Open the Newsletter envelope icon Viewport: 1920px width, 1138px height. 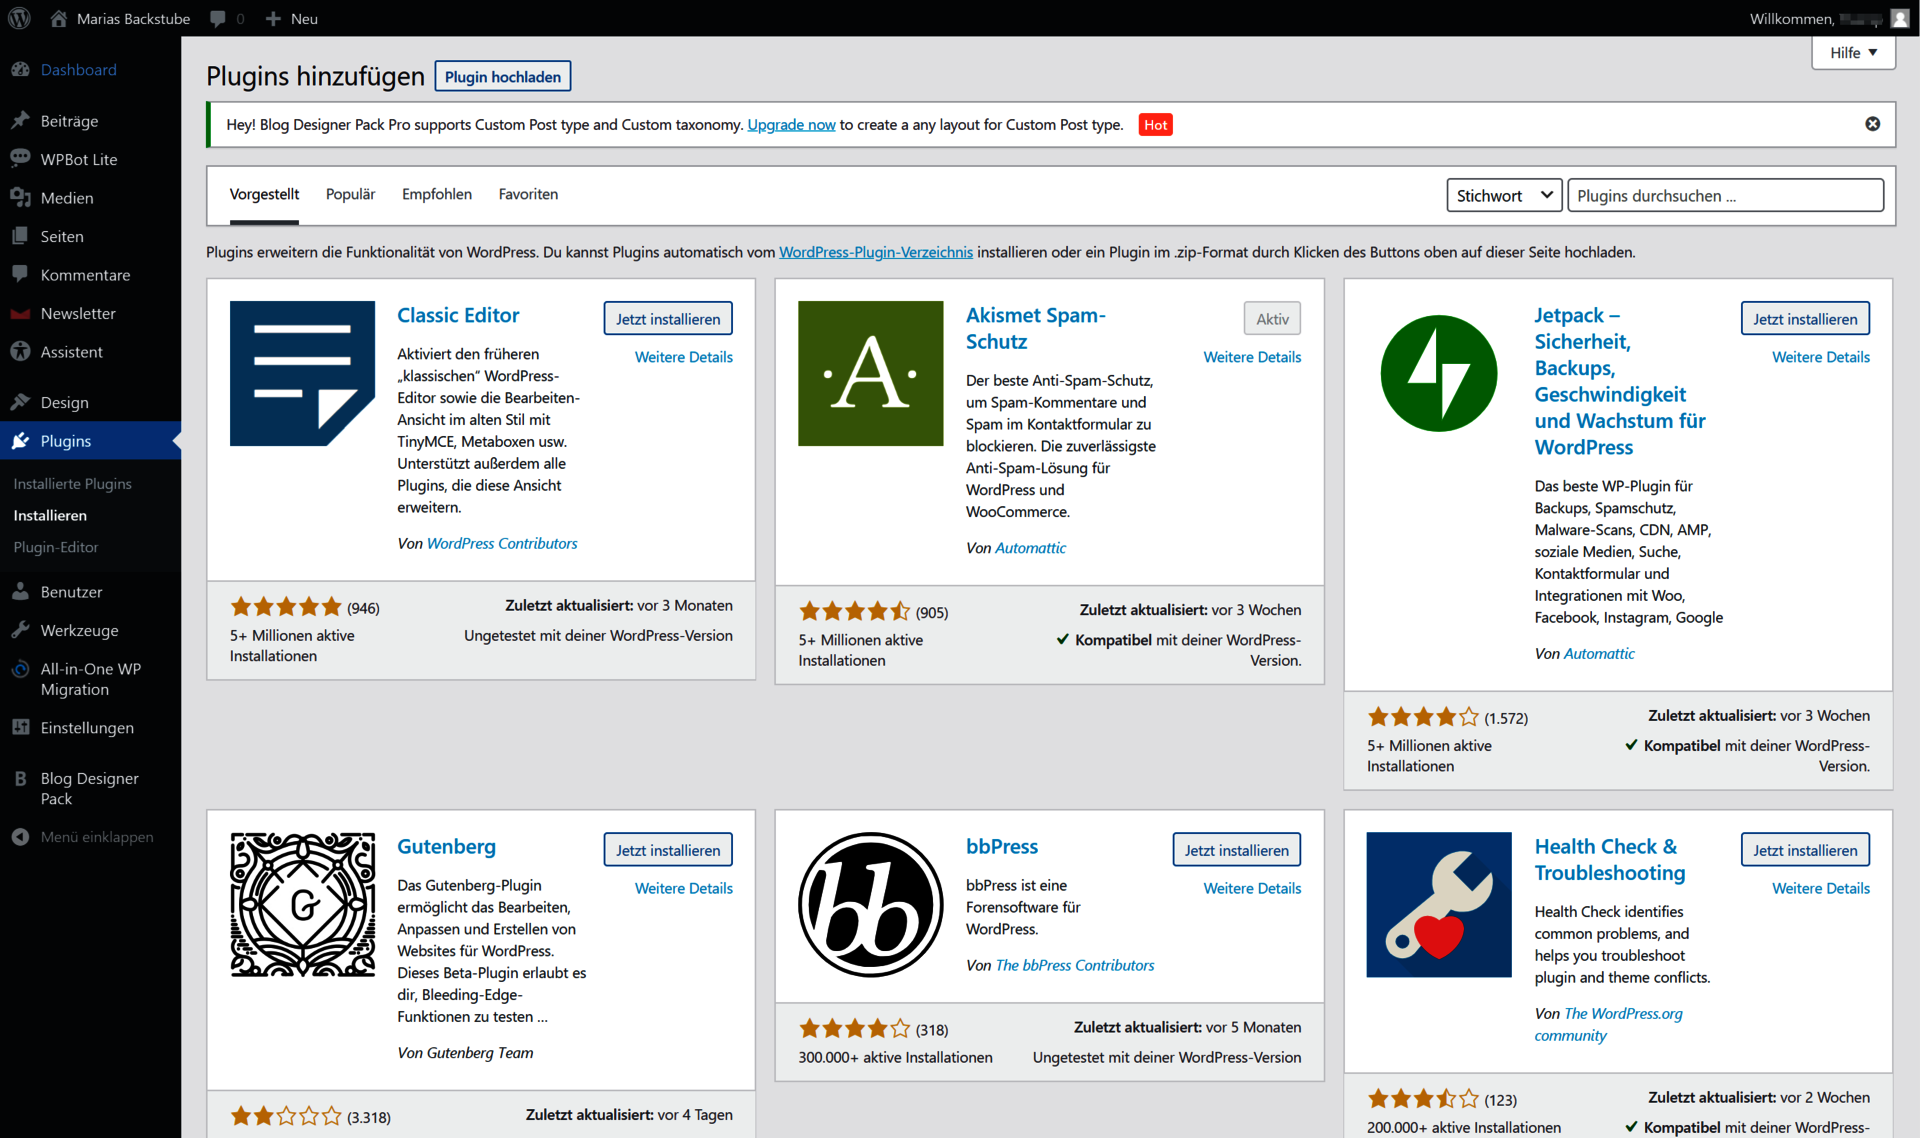tap(20, 313)
